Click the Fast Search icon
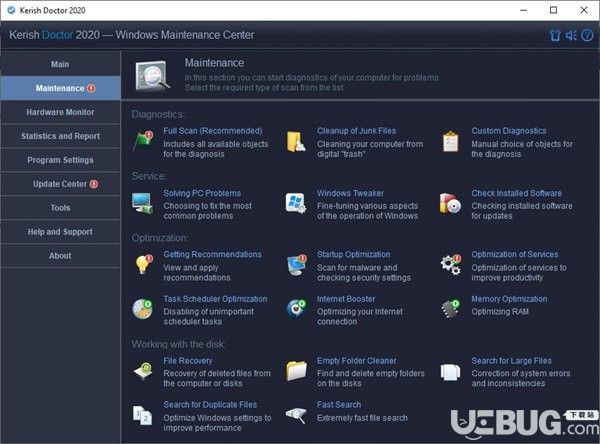Image resolution: width=600 pixels, height=444 pixels. [296, 415]
